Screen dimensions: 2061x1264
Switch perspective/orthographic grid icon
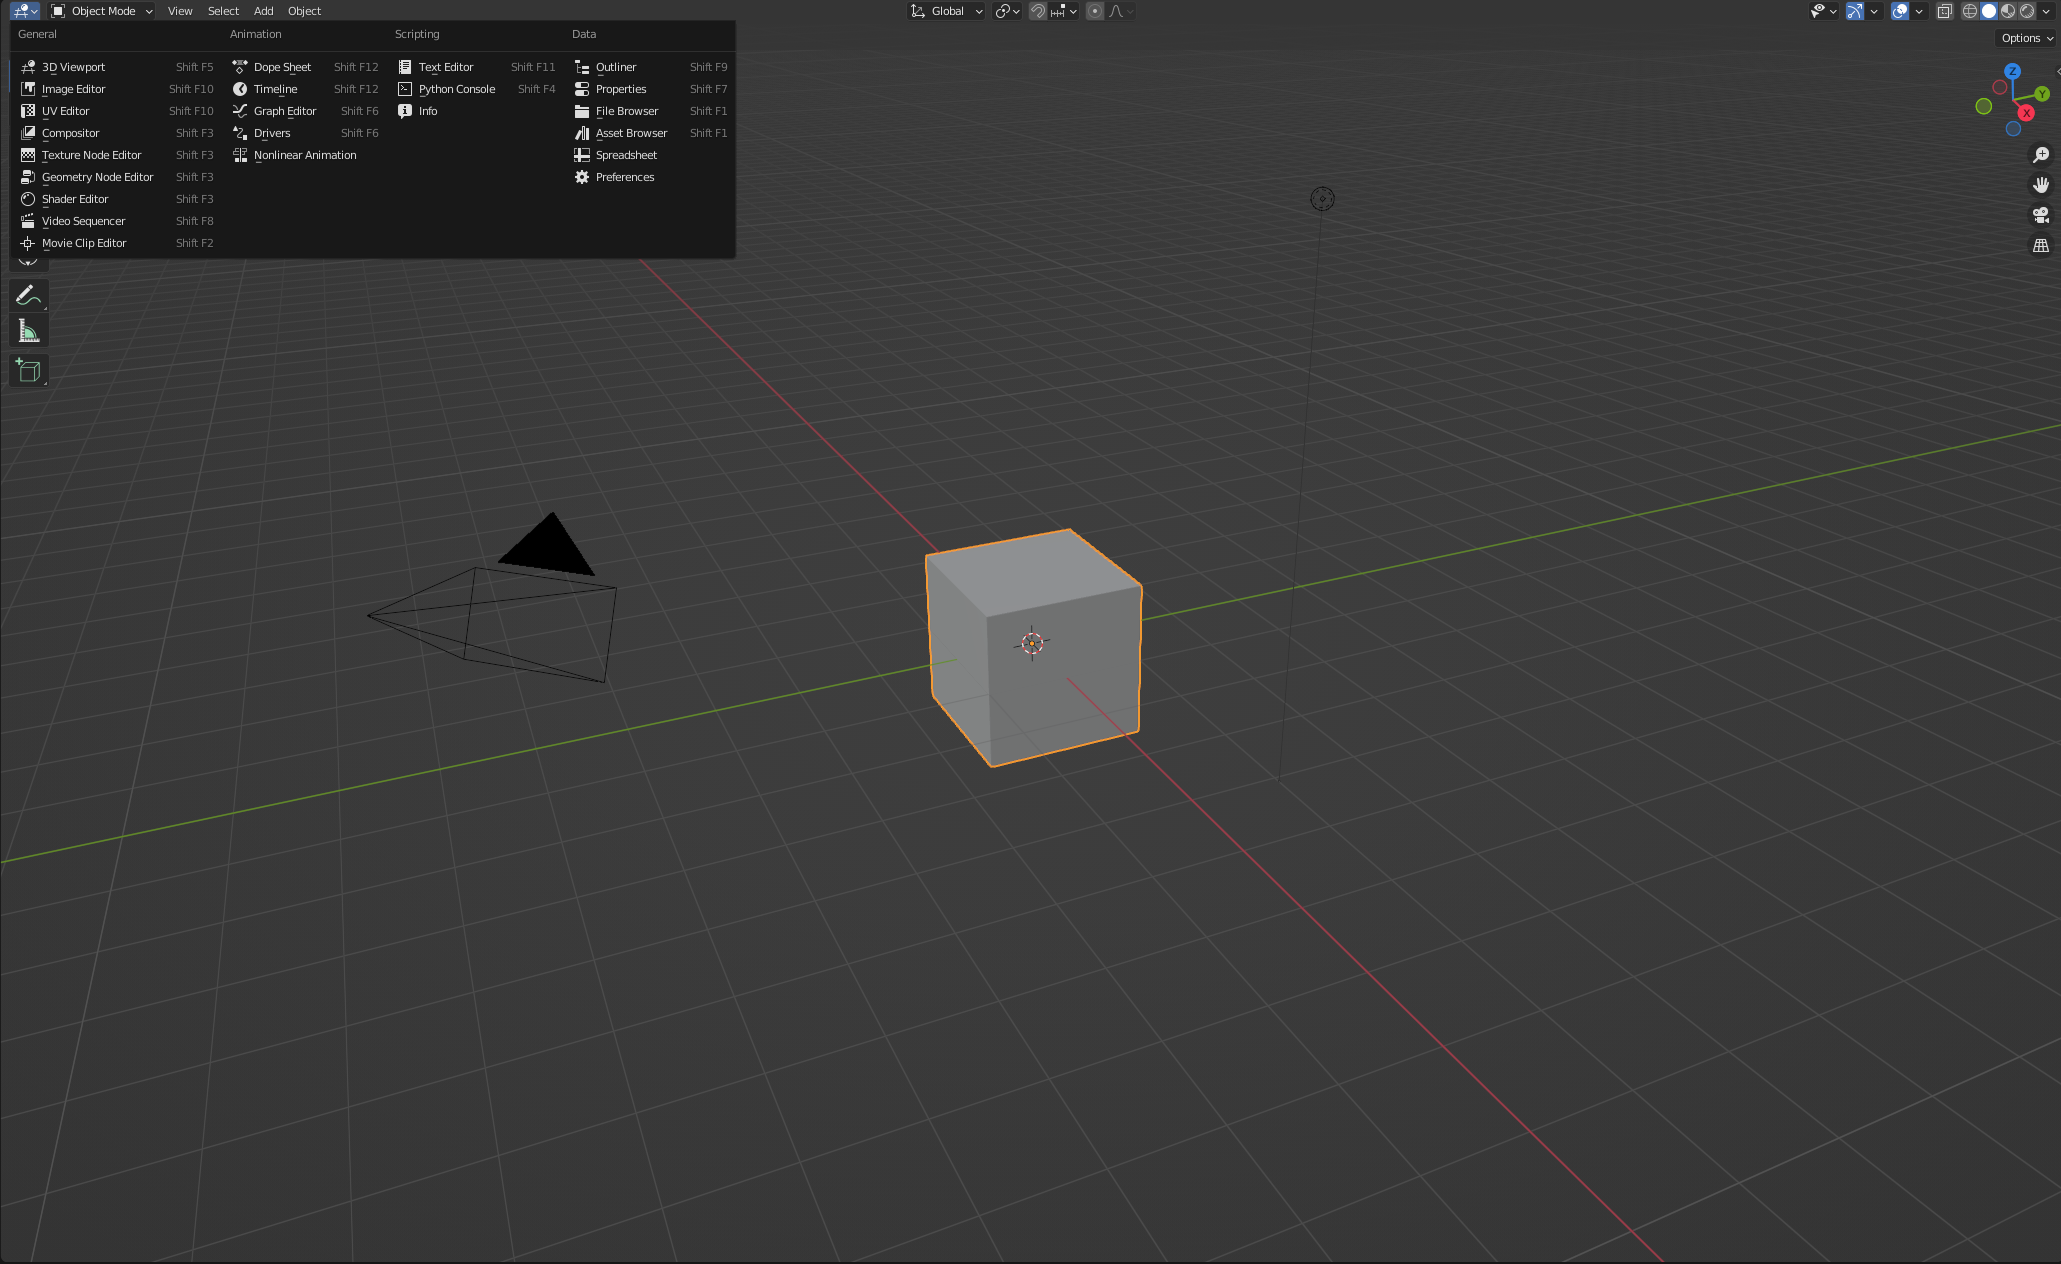pos(2041,245)
